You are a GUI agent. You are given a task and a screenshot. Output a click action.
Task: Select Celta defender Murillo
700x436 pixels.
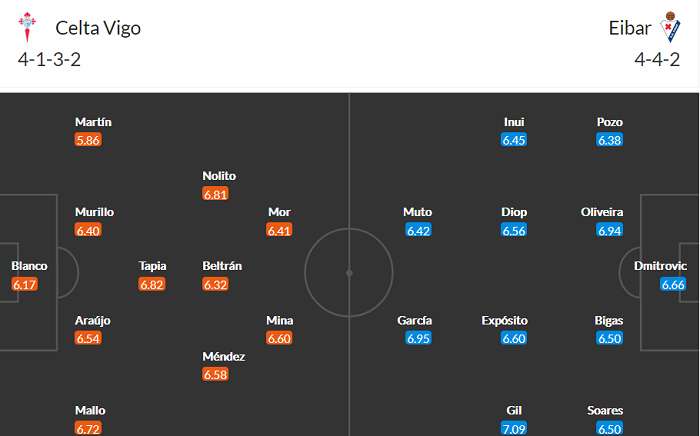(x=94, y=212)
